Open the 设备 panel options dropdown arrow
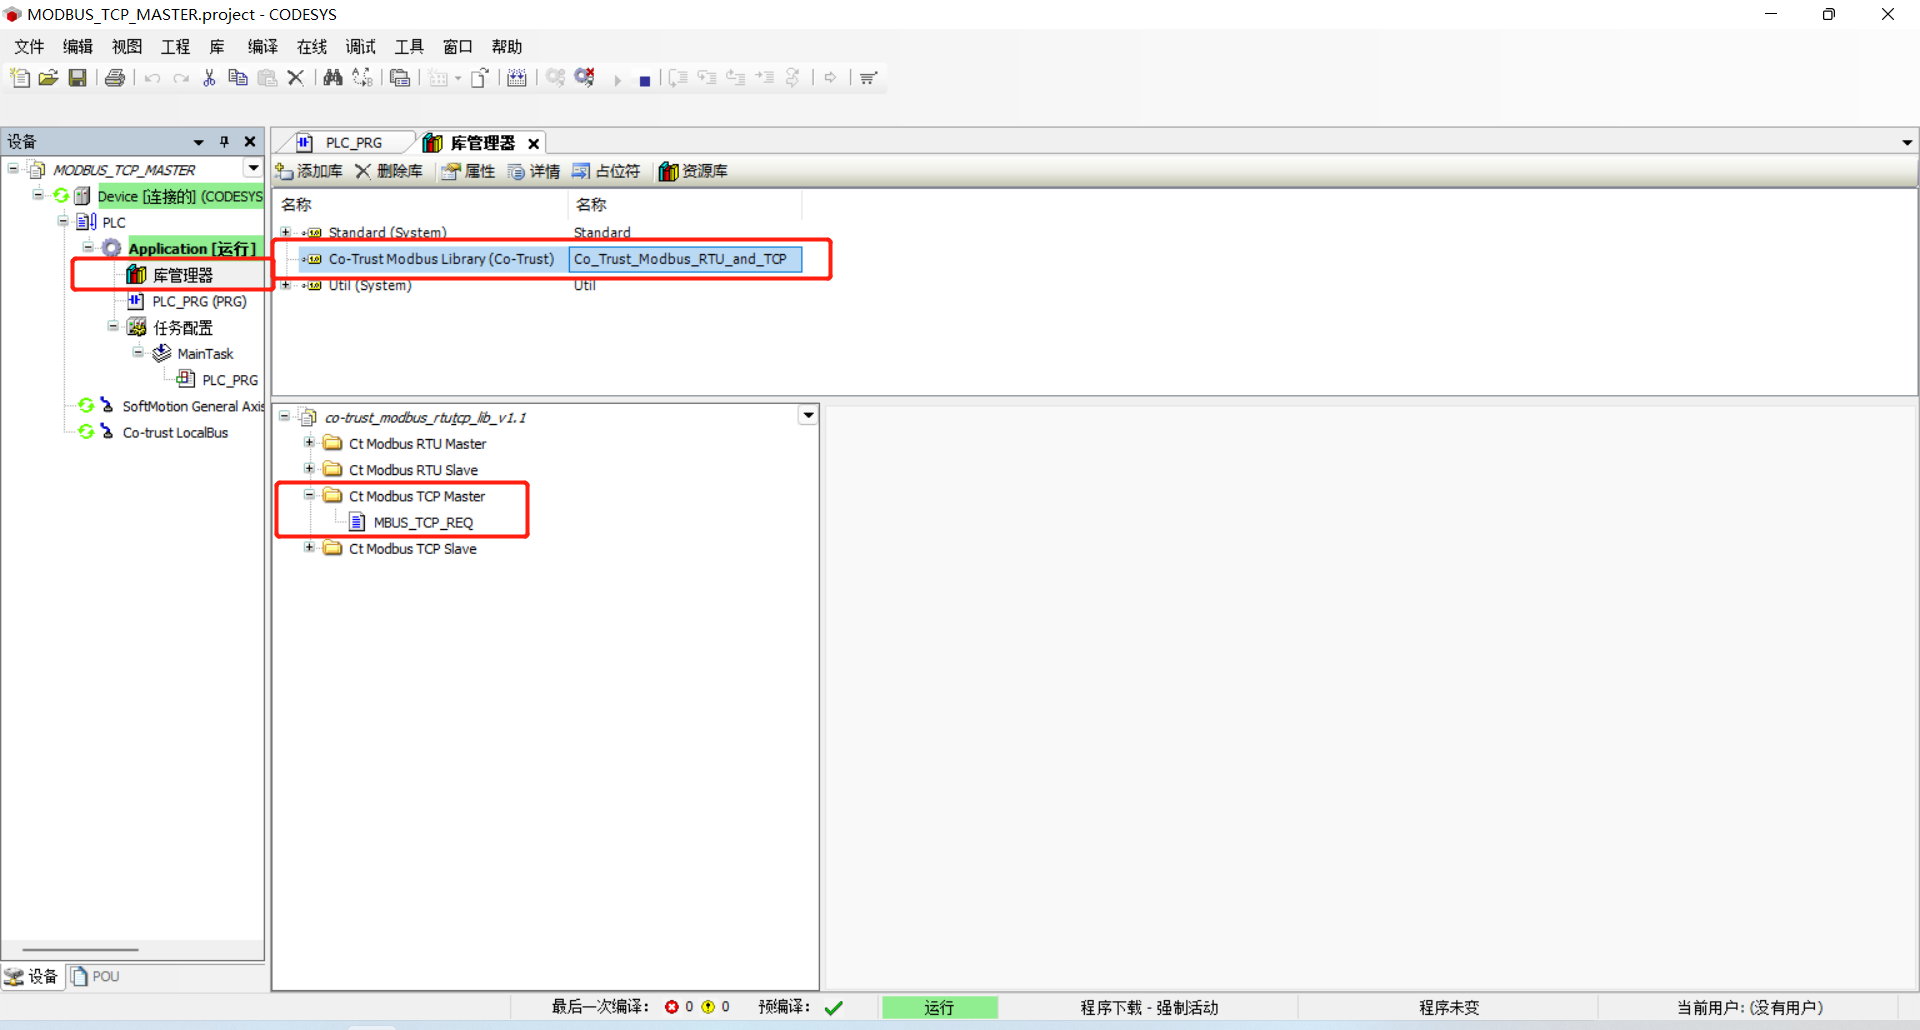Screen dimensions: 1920x1030 pyautogui.click(x=199, y=142)
